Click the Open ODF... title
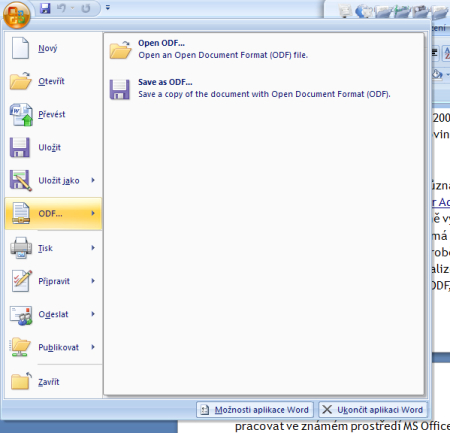The height and width of the screenshot is (433, 450). coord(161,43)
